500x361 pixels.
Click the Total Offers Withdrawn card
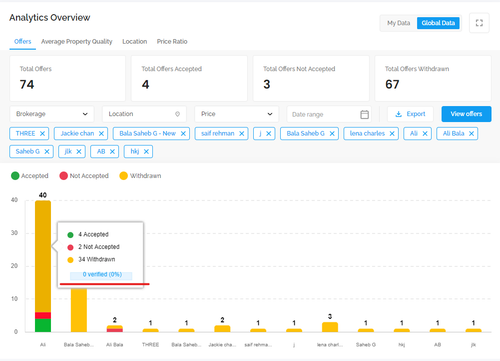click(x=433, y=78)
